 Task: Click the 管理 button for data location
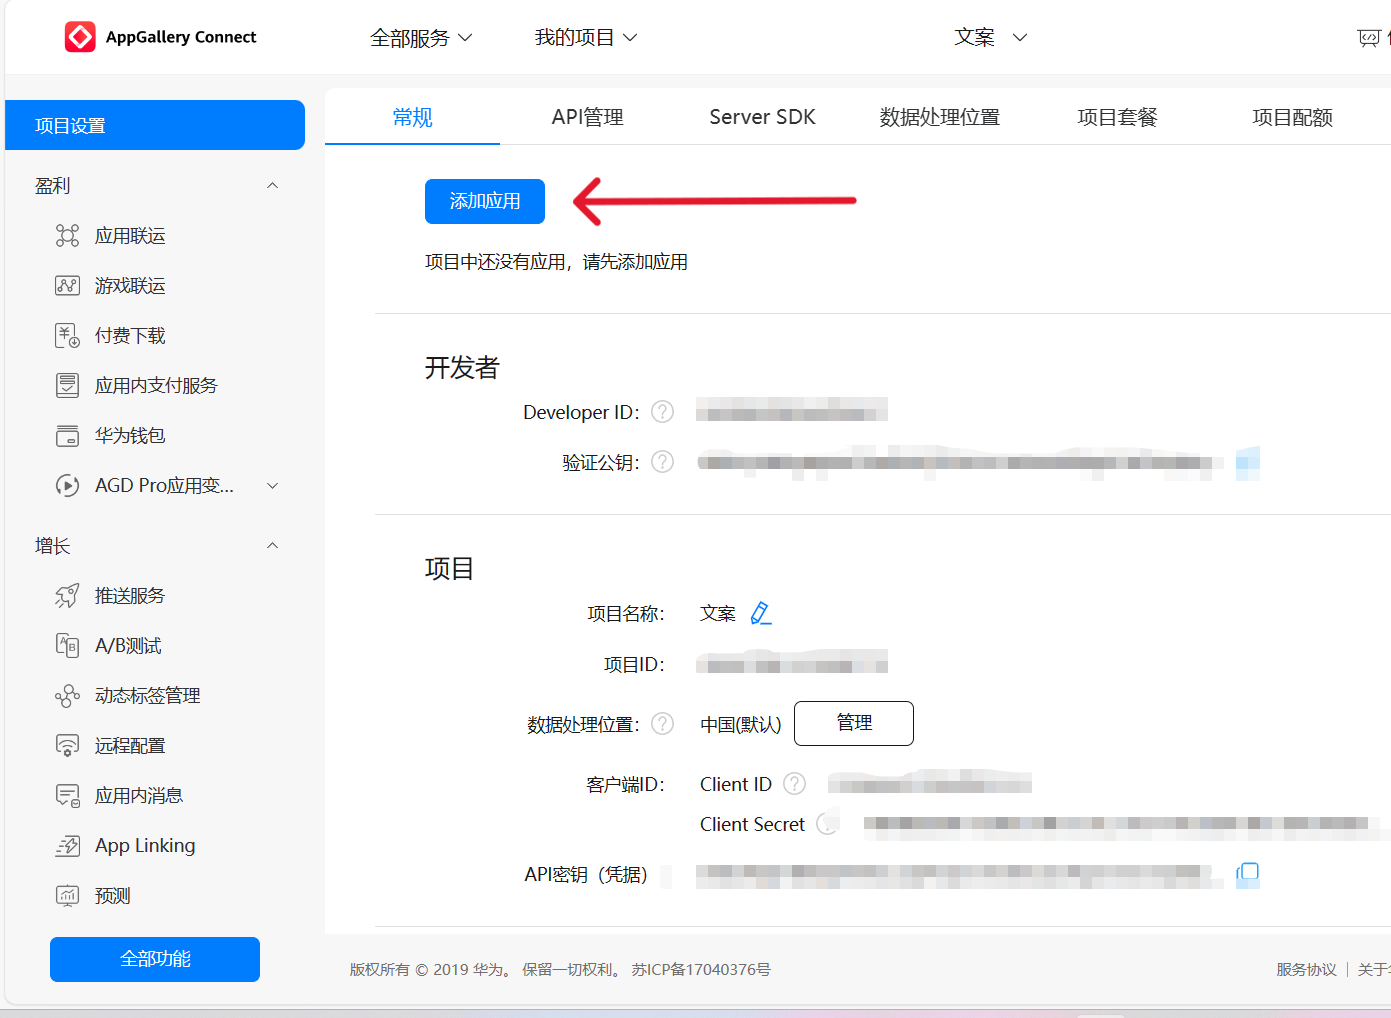854,723
